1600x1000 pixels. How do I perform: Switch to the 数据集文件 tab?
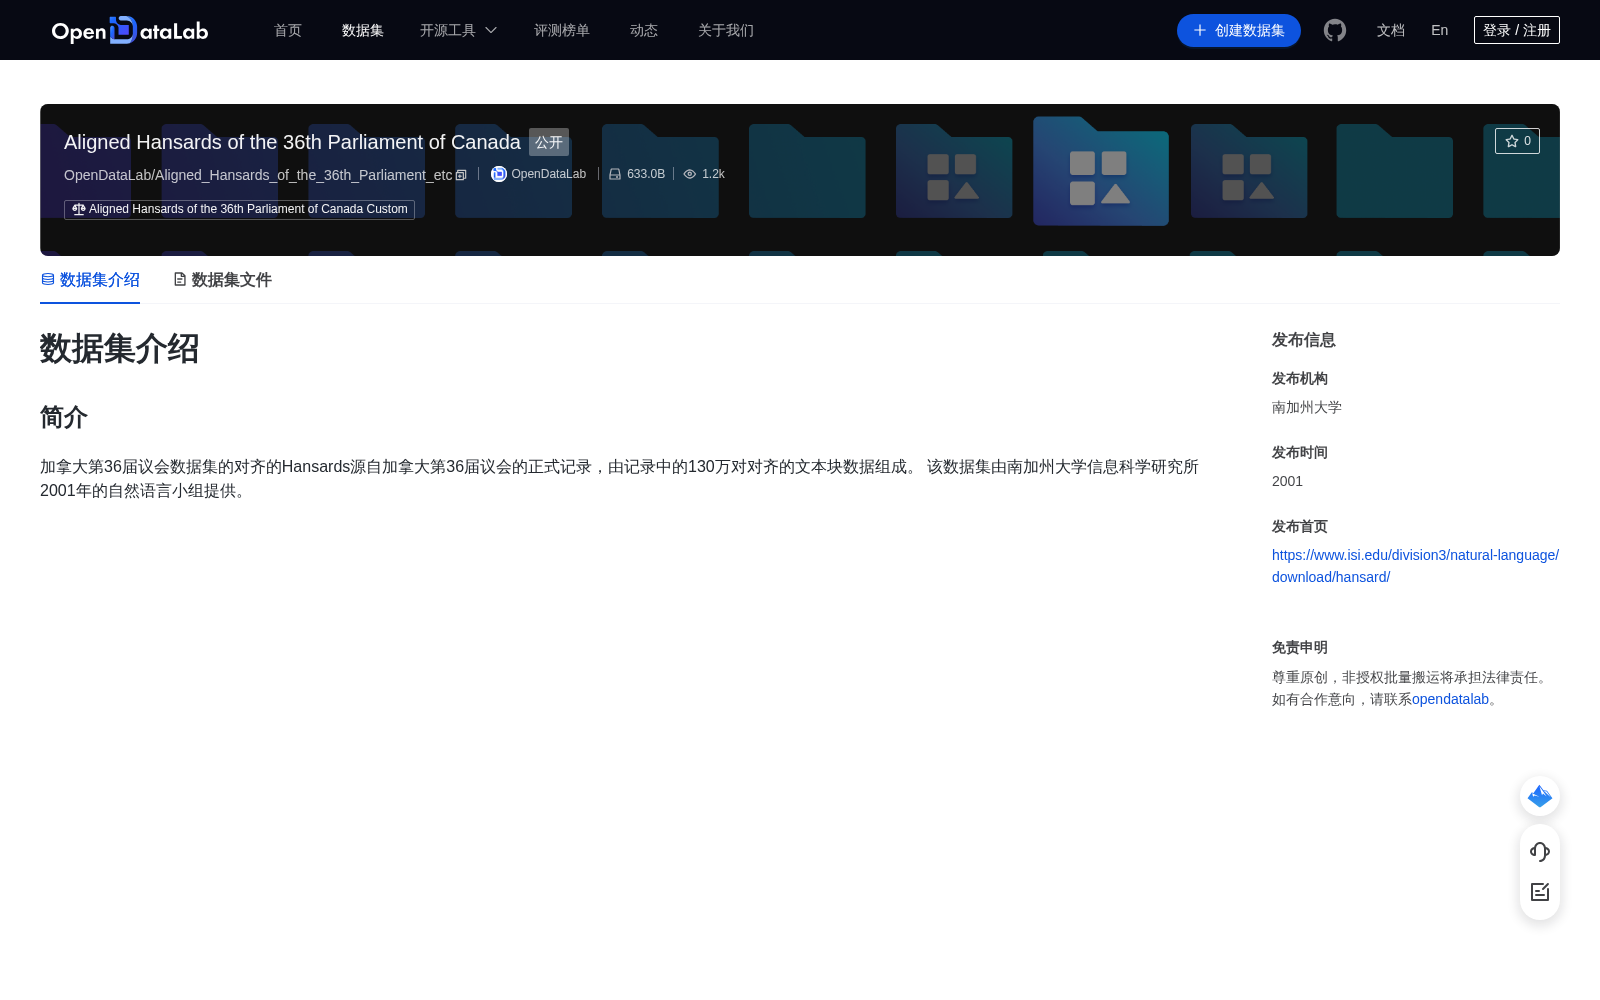(222, 280)
